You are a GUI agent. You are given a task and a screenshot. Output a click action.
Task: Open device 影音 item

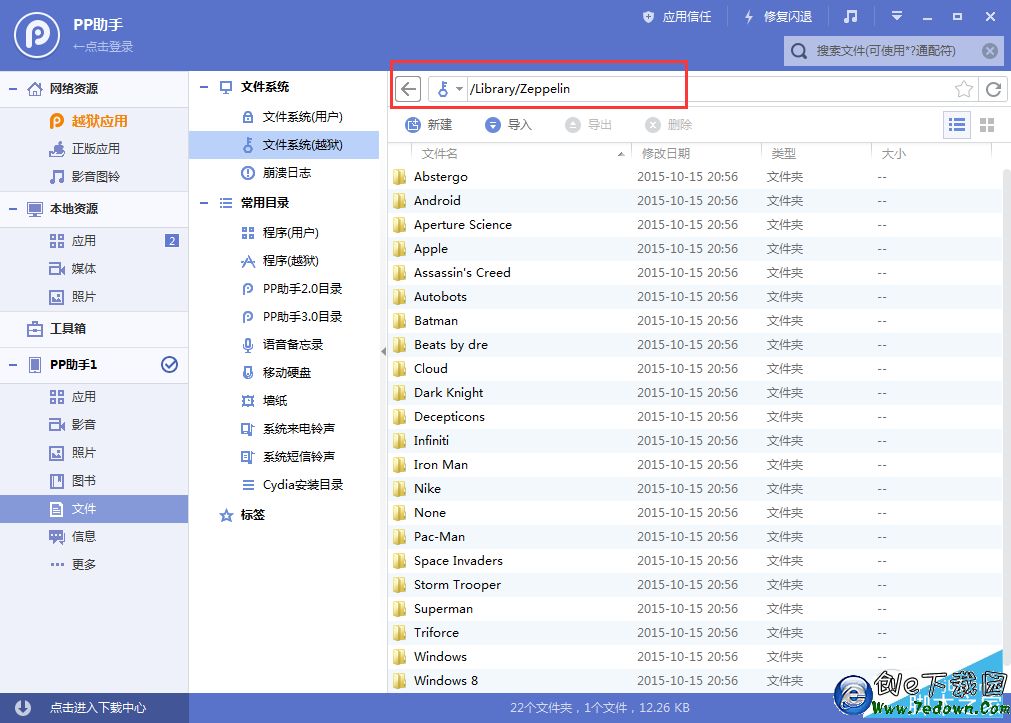[94, 424]
